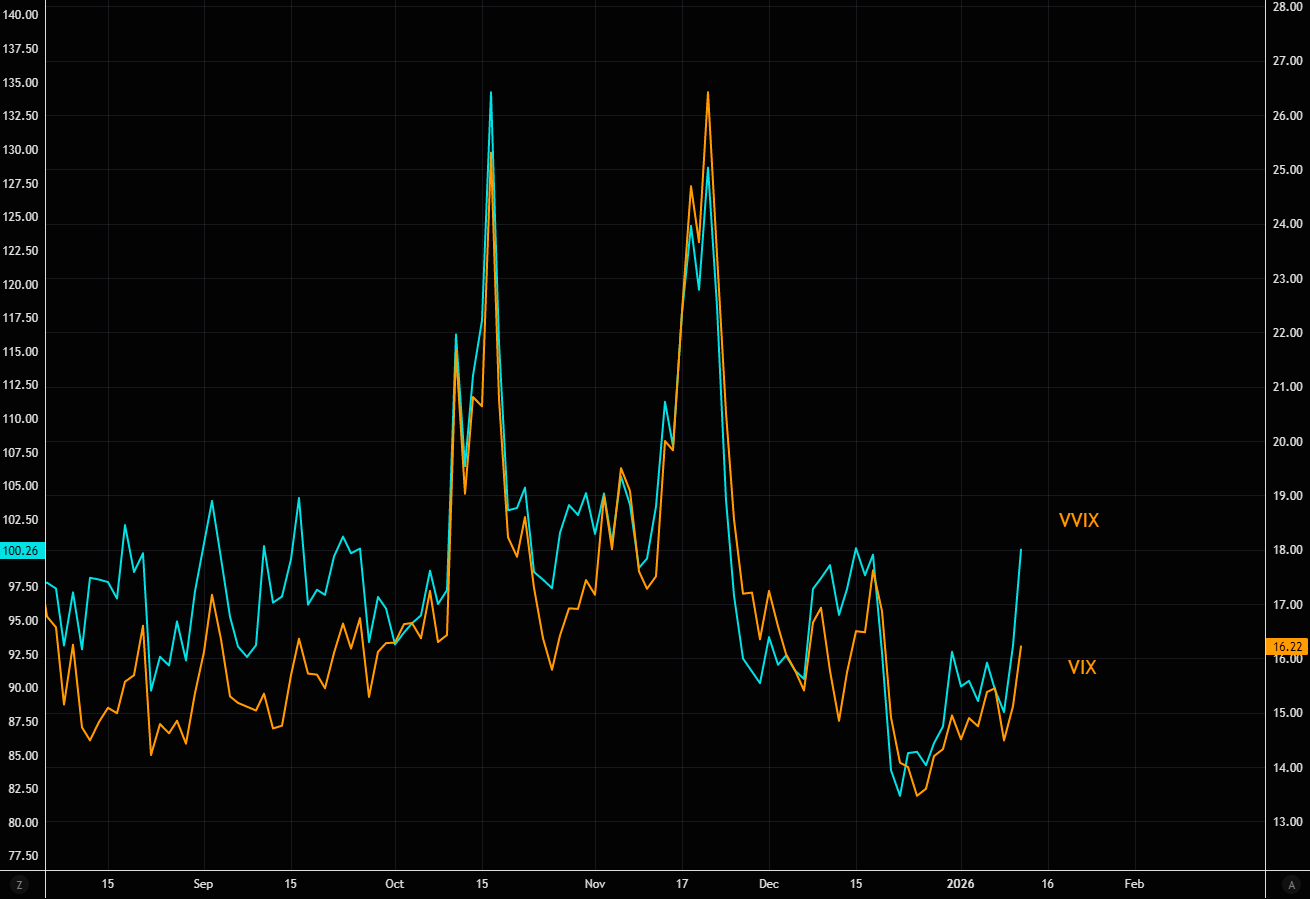Click 28.00 on the right price scale
The height and width of the screenshot is (899, 1310).
[1285, 7]
